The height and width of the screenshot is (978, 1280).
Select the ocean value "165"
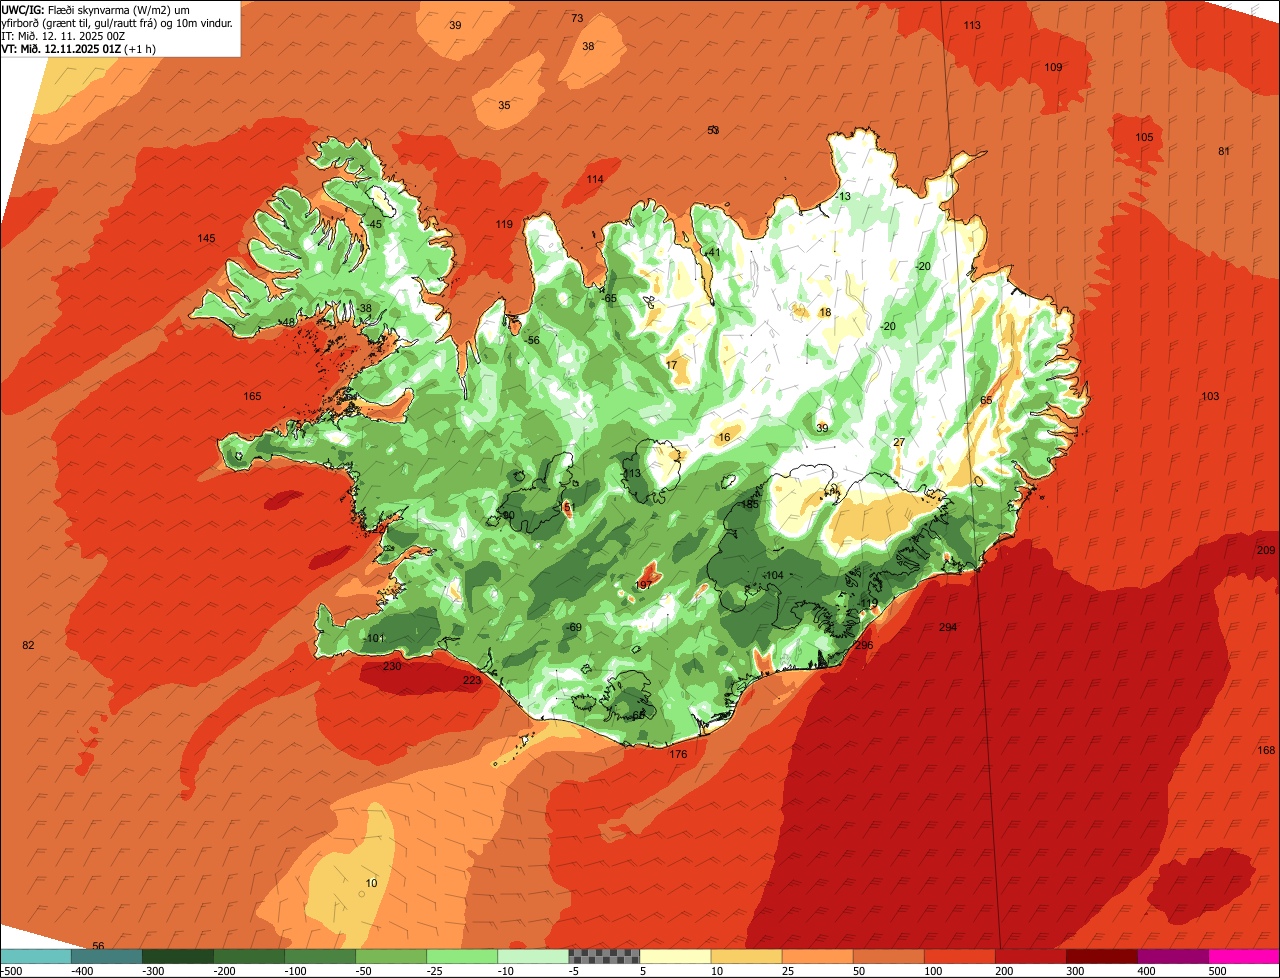(x=252, y=396)
